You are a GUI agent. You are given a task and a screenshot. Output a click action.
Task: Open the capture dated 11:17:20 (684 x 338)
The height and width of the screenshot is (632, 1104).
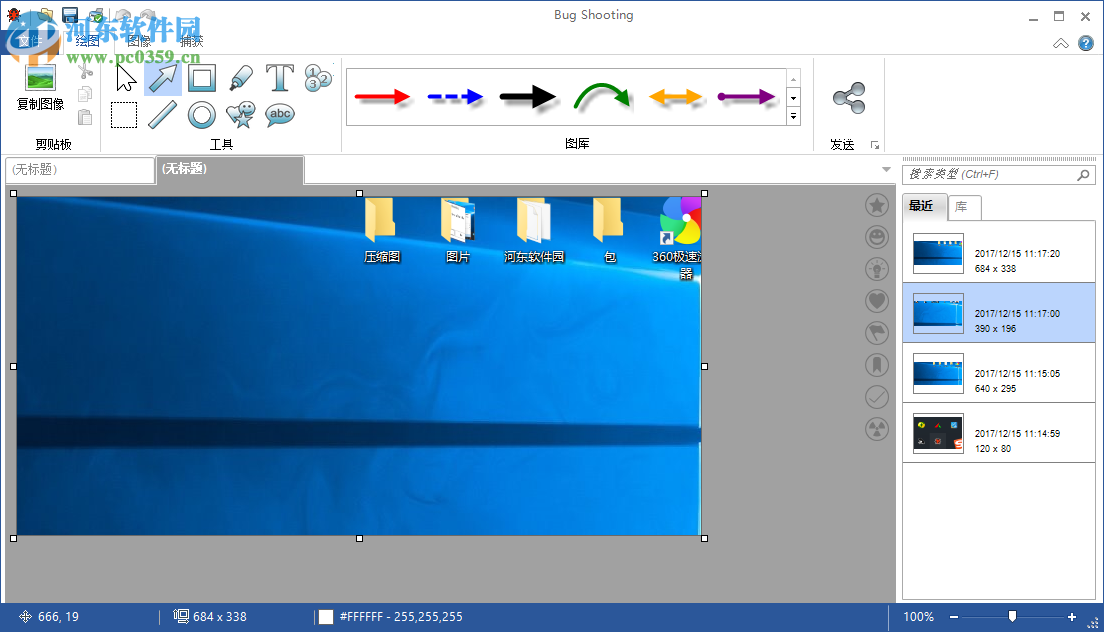pyautogui.click(x=999, y=253)
